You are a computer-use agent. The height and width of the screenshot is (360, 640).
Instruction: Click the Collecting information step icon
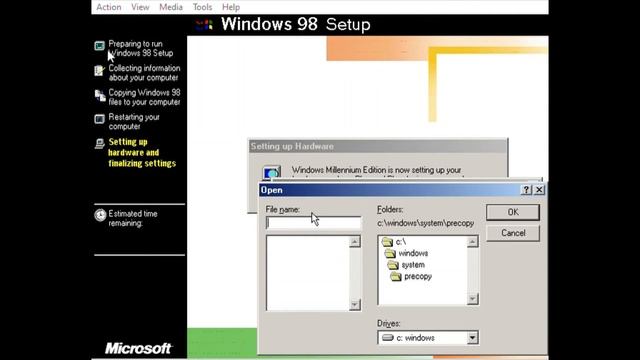(100, 71)
